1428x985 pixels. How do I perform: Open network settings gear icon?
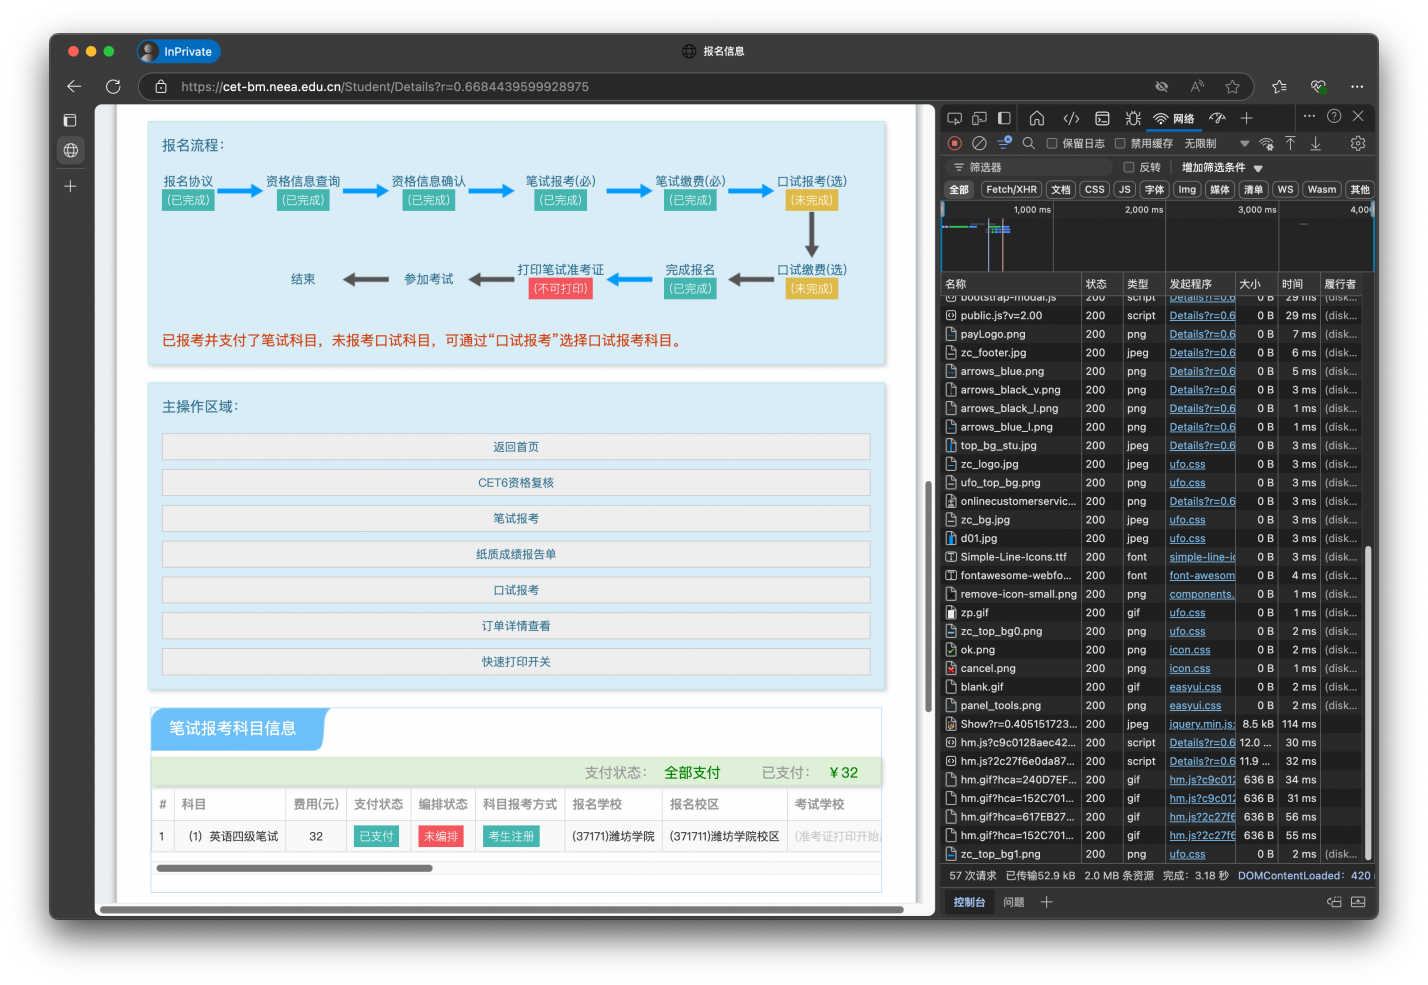tap(1357, 143)
